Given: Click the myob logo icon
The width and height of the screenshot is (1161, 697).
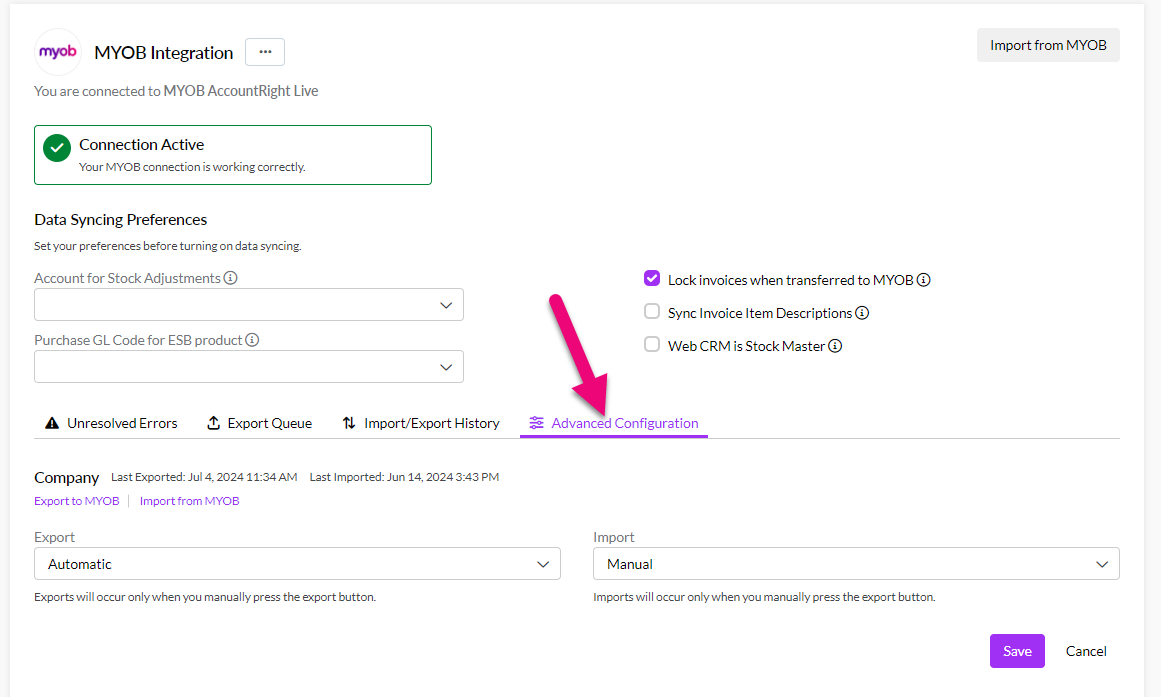Looking at the screenshot, I should point(58,52).
